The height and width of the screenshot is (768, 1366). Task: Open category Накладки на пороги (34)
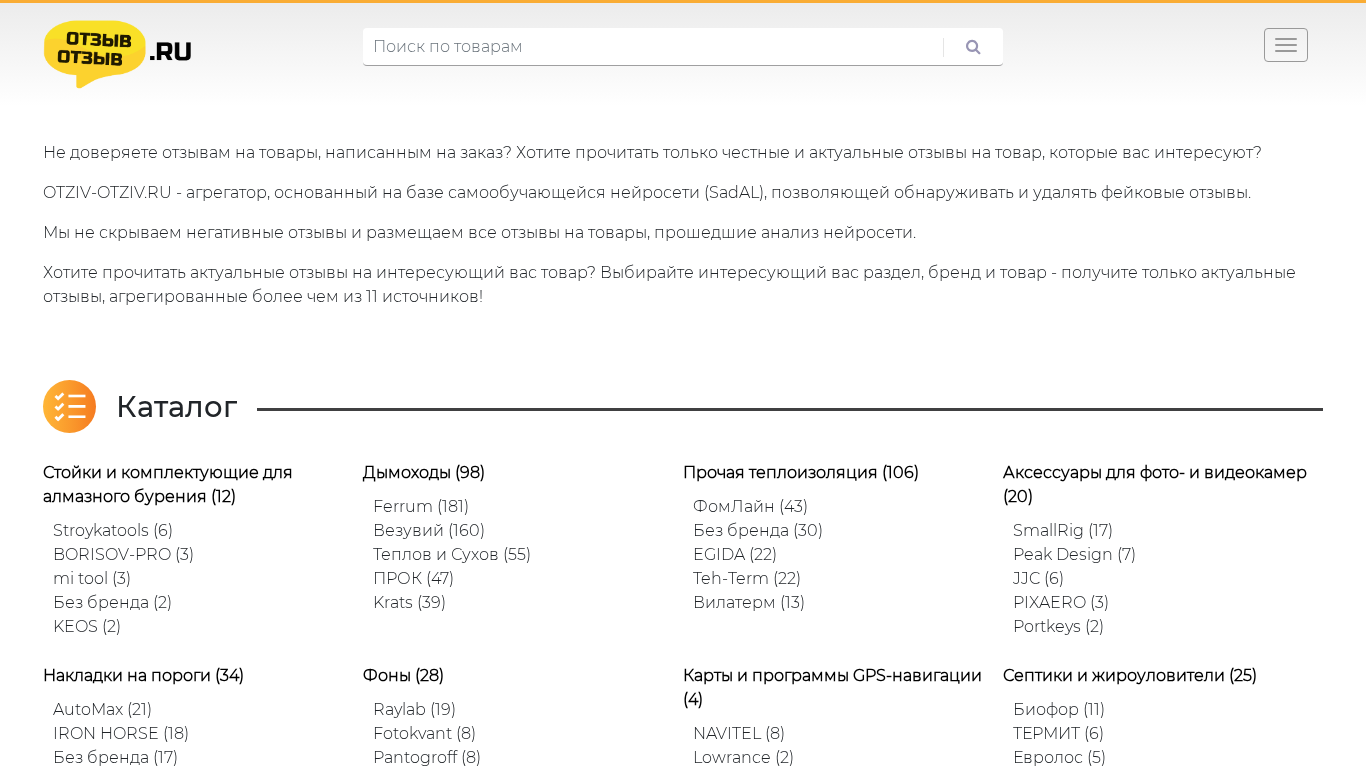pos(143,675)
